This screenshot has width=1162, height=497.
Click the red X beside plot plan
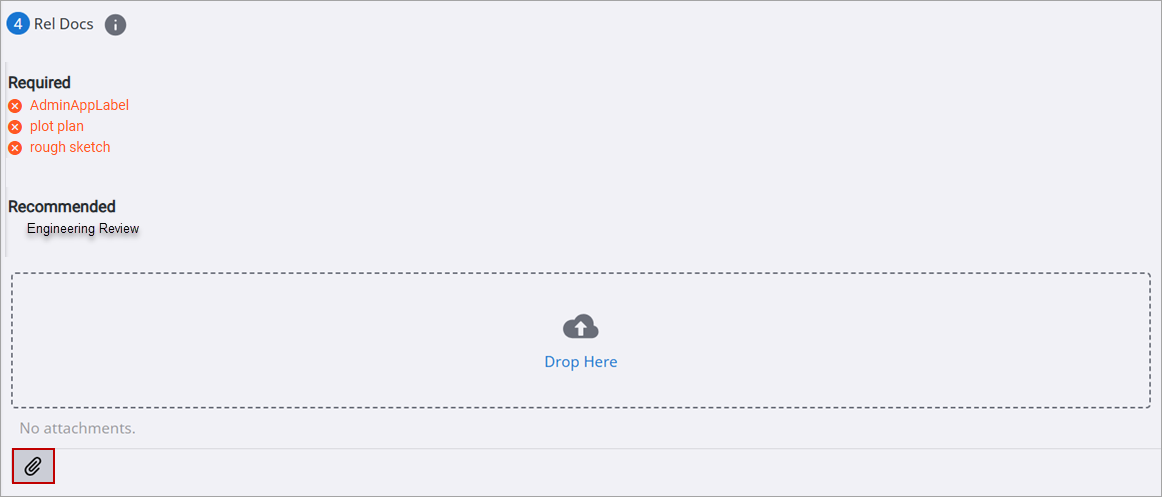point(15,127)
